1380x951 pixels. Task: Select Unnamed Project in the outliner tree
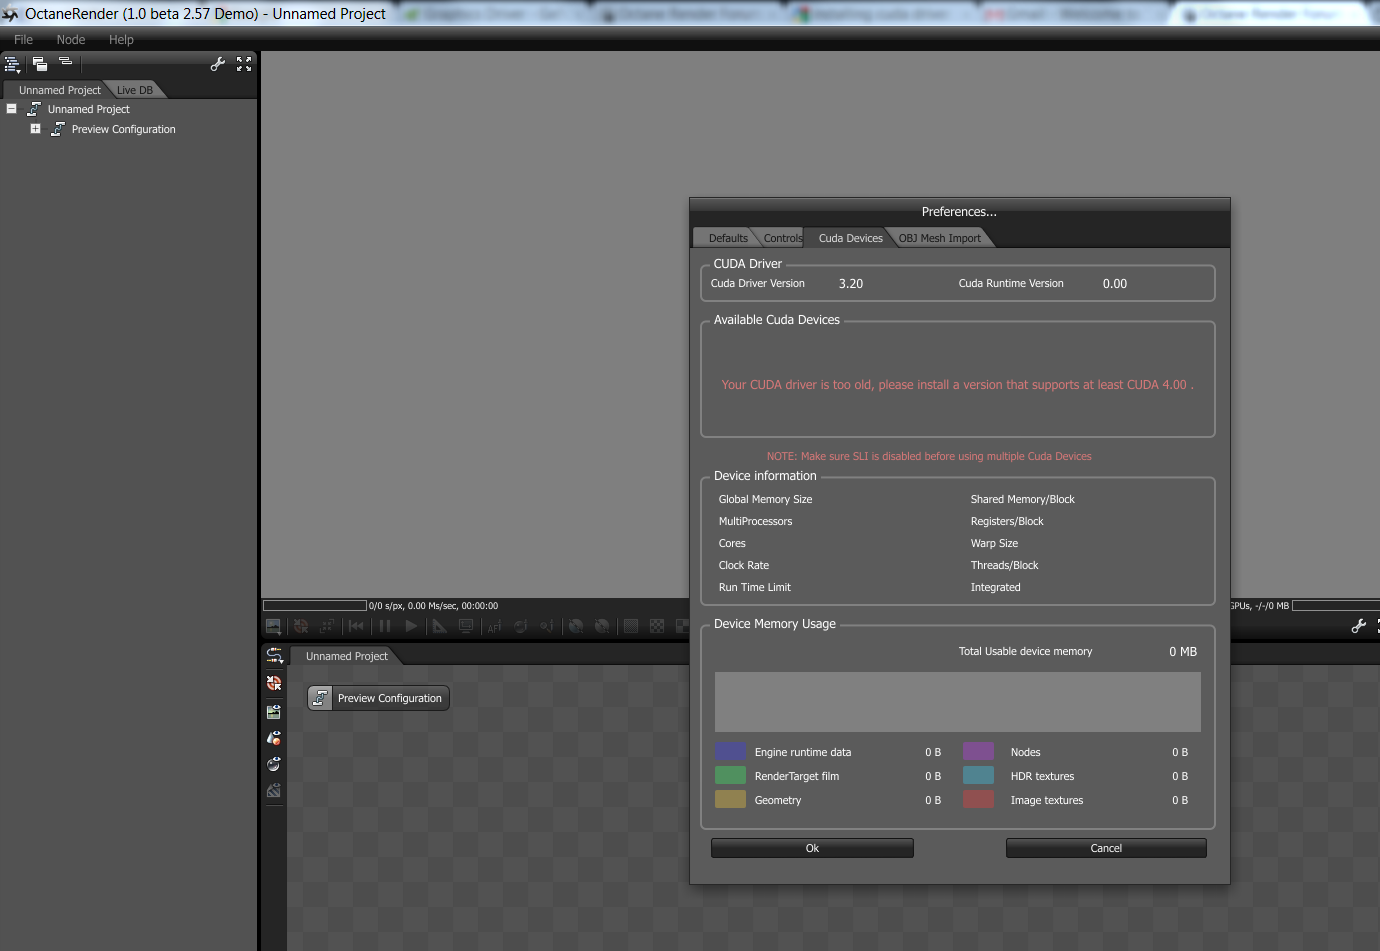[89, 109]
